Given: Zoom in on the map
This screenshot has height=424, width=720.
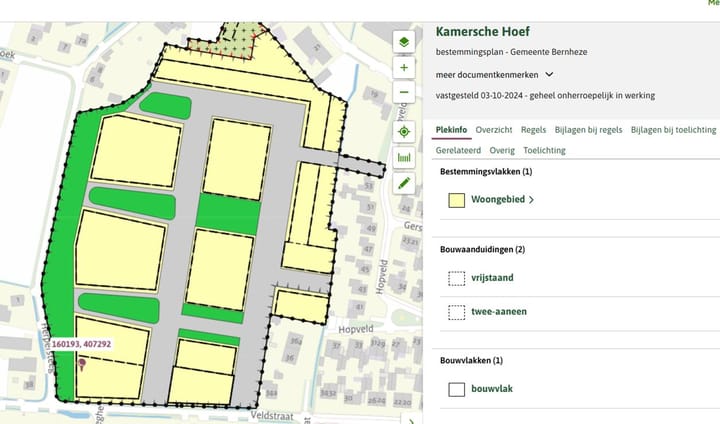Looking at the screenshot, I should (x=404, y=68).
